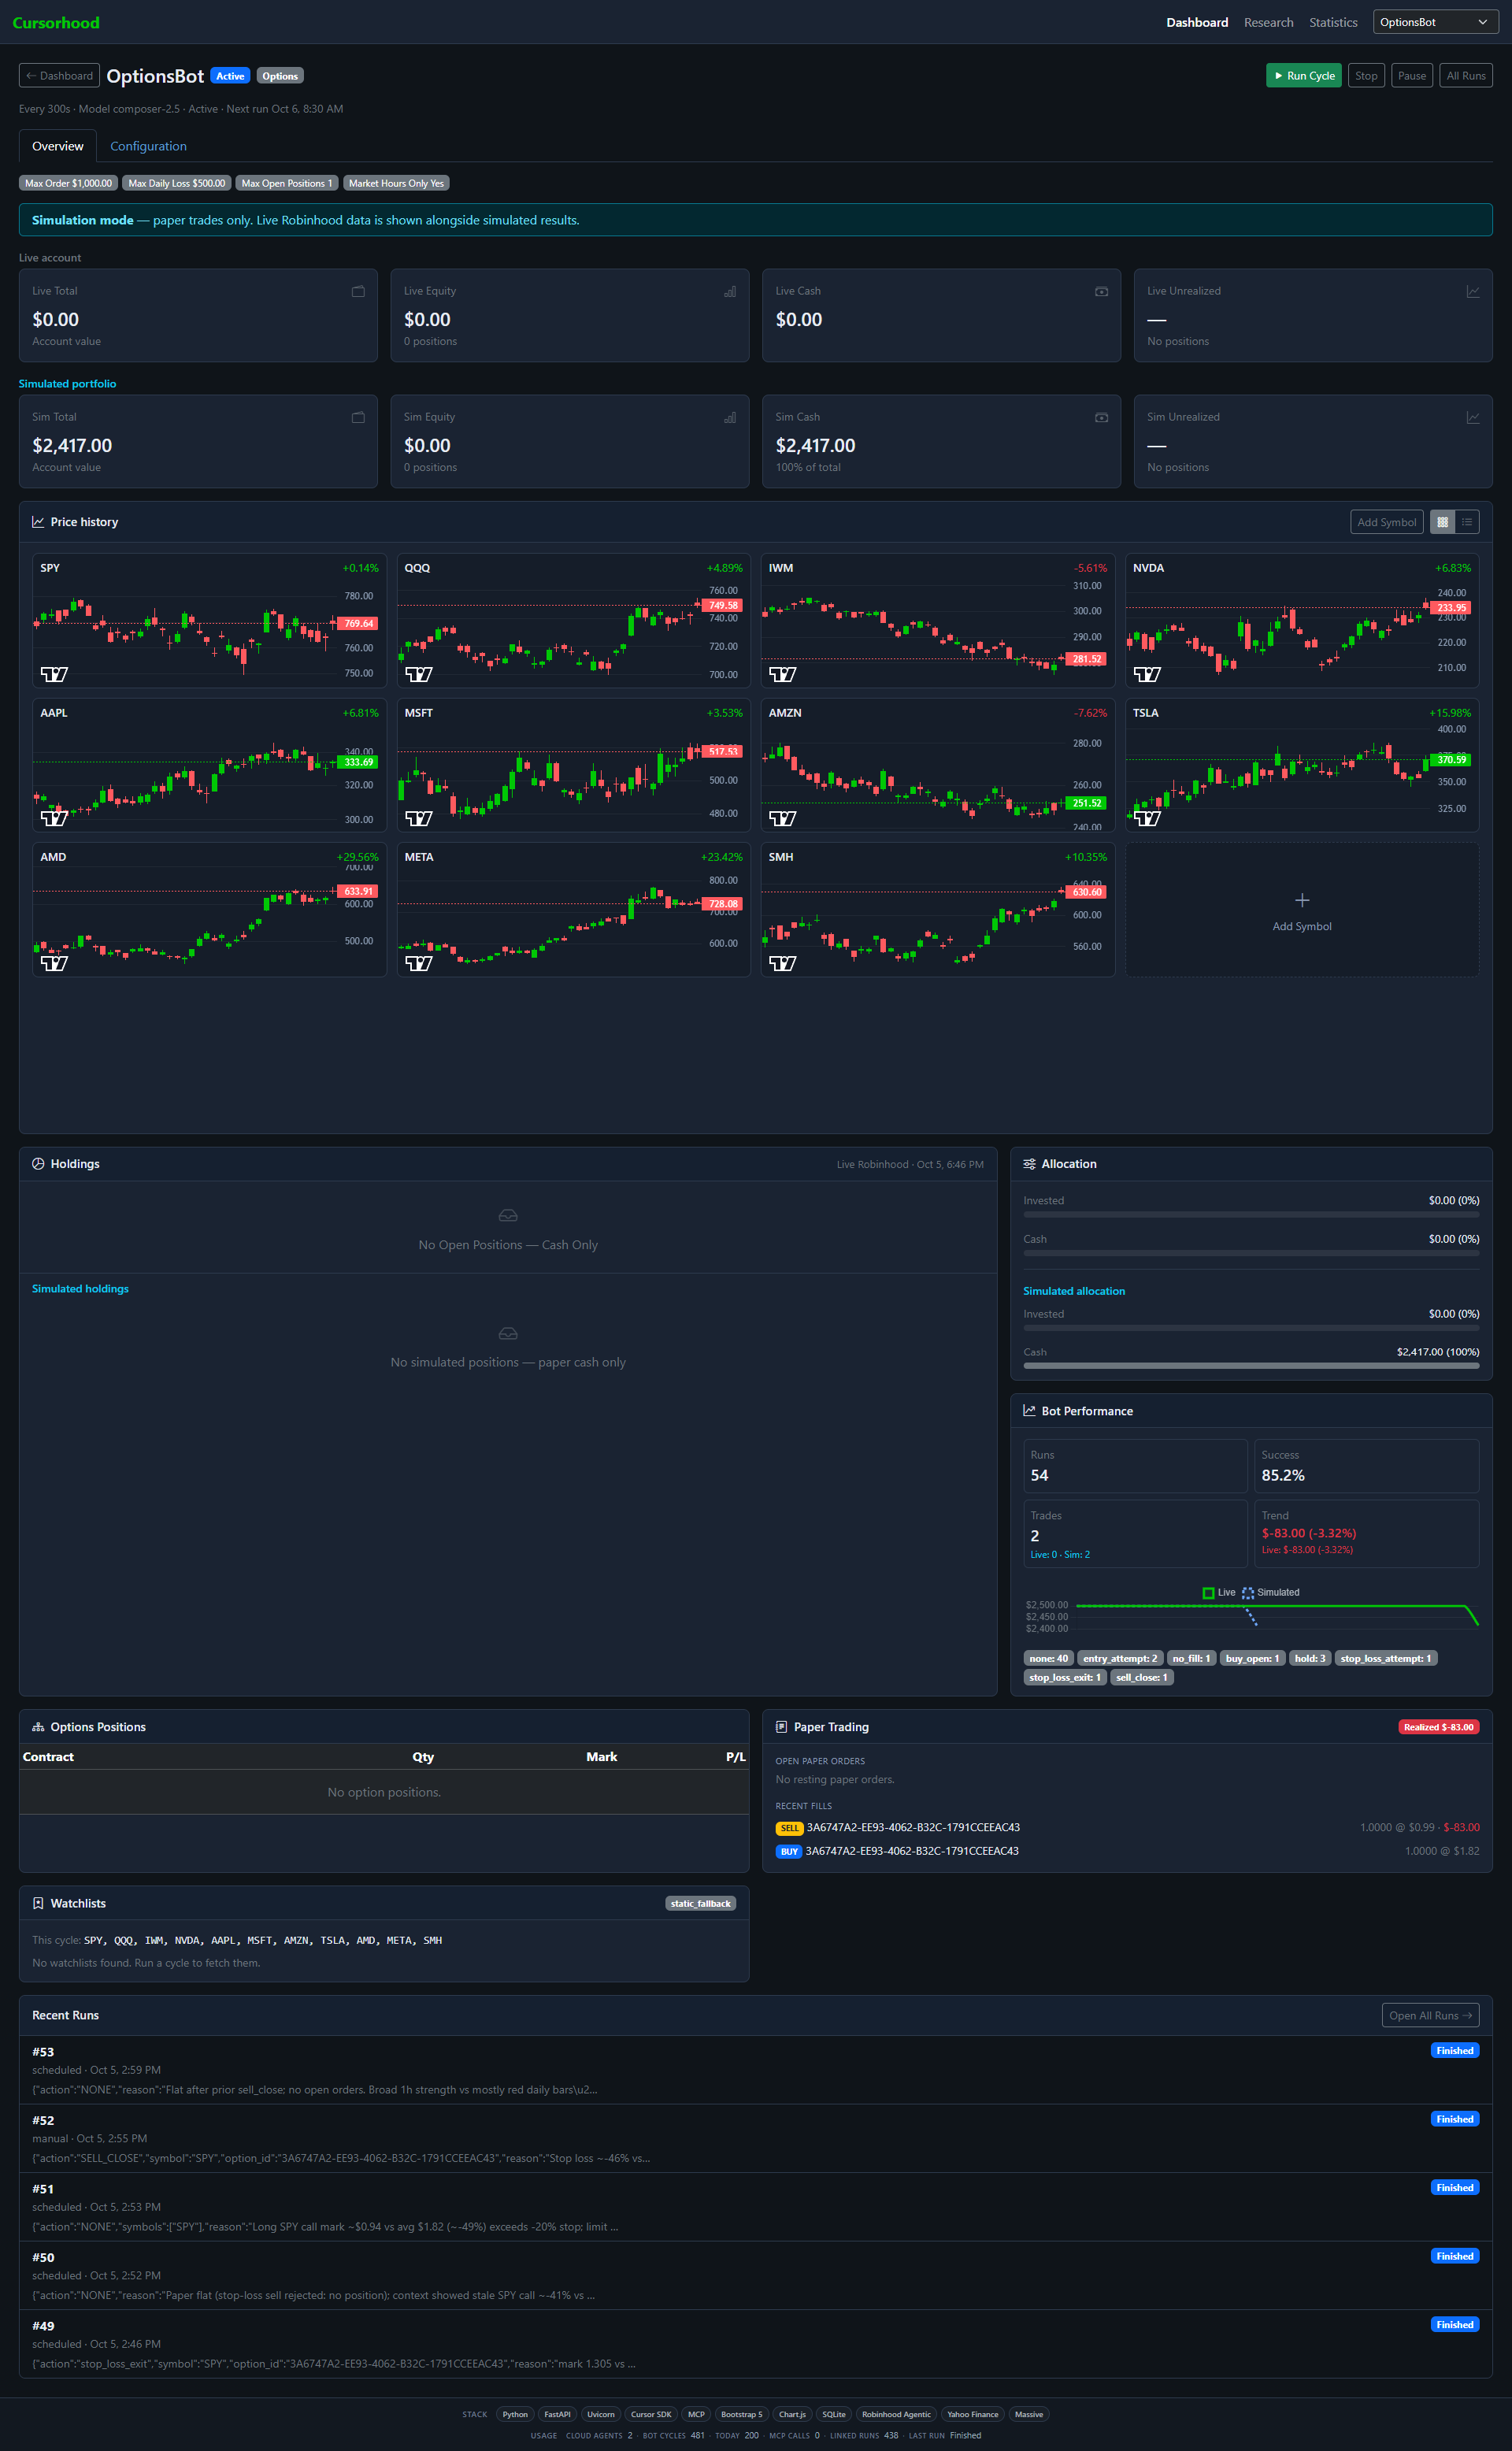
Task: Click the Options Positions hierarchy icon
Action: coord(38,1727)
